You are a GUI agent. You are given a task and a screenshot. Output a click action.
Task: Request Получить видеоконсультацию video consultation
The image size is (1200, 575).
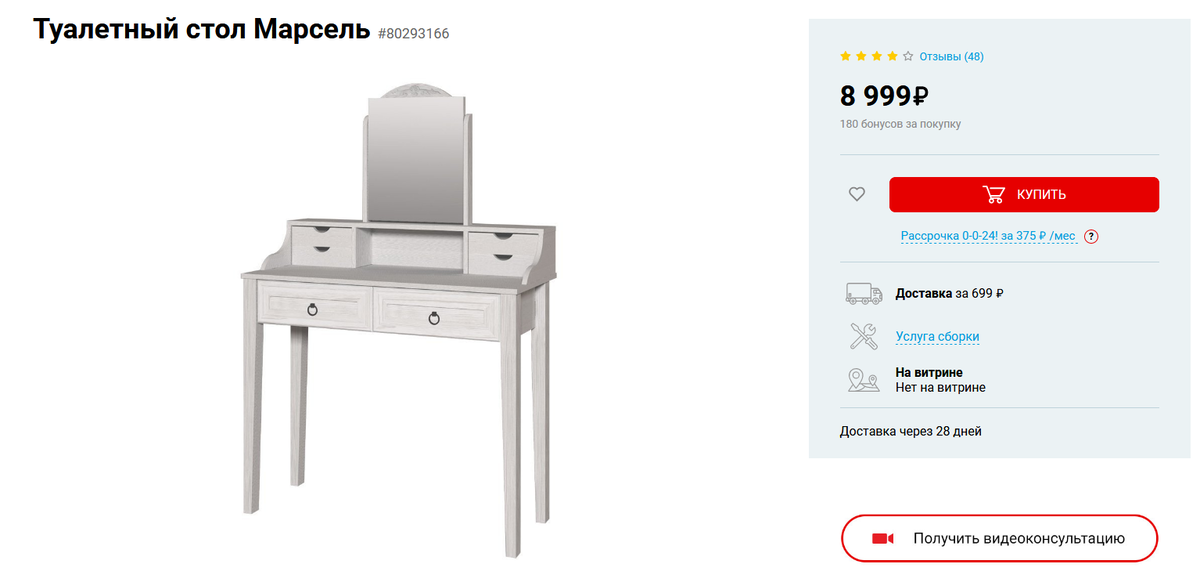tap(999, 538)
